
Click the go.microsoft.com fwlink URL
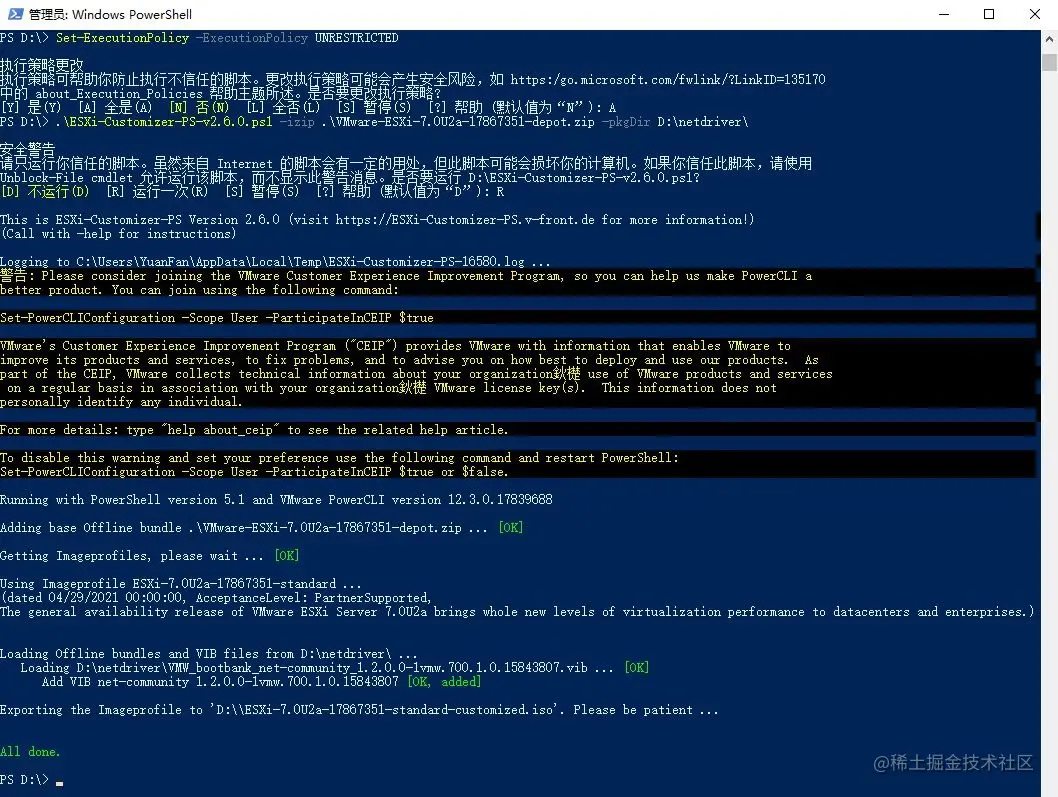pyautogui.click(x=667, y=80)
